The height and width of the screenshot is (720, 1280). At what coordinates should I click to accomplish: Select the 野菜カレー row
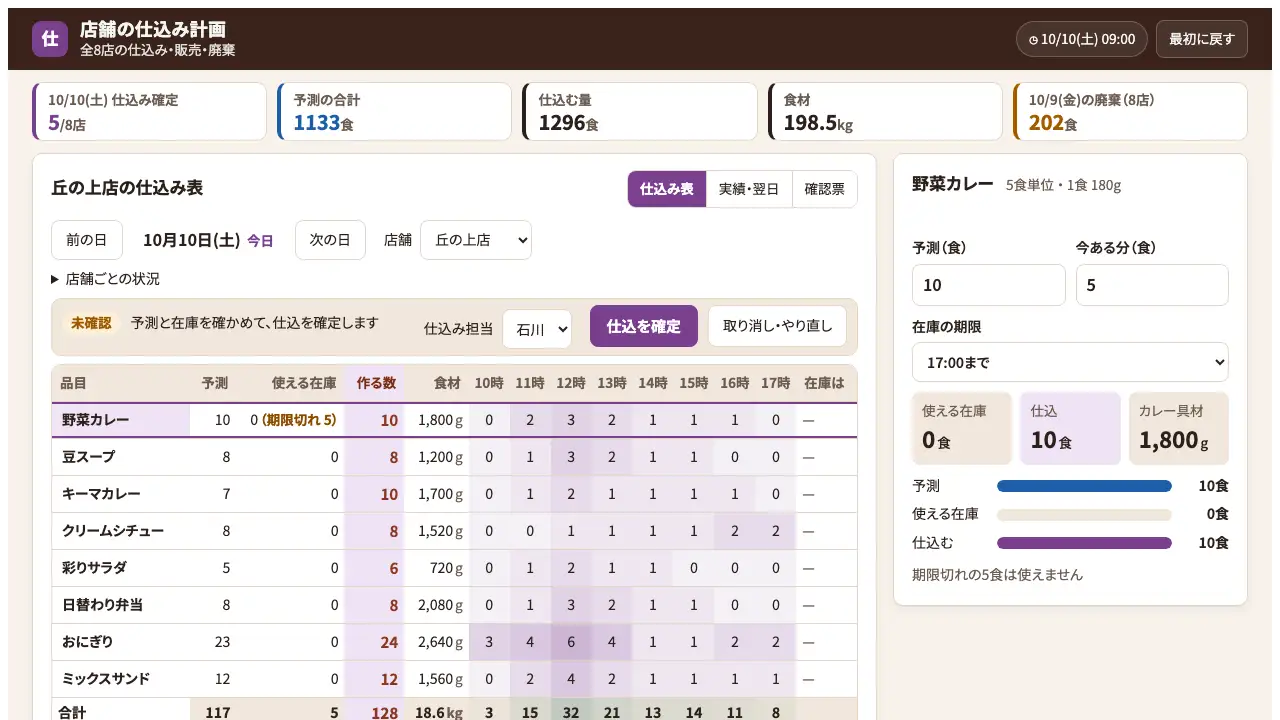click(x=454, y=420)
